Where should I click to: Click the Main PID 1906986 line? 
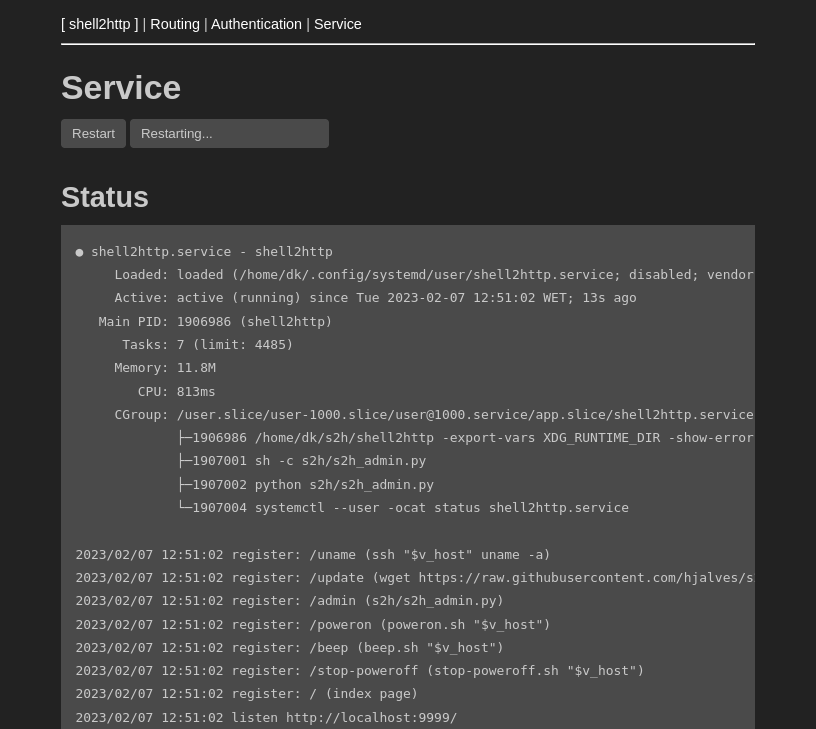click(215, 322)
